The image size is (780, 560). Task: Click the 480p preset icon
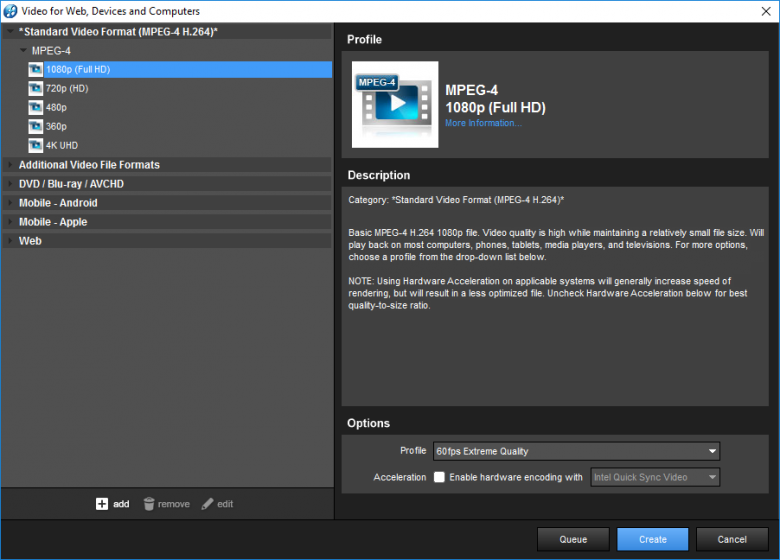coord(35,107)
